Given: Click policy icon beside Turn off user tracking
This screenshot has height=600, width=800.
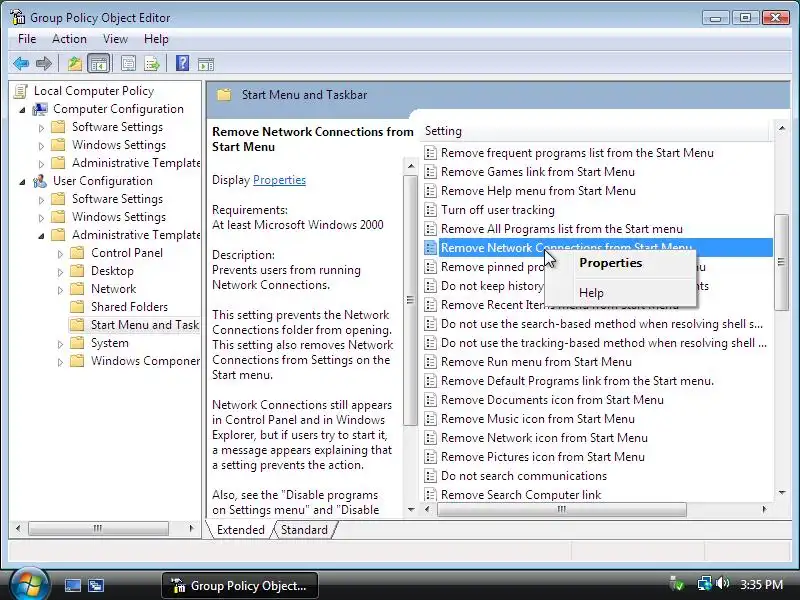Looking at the screenshot, I should (x=431, y=210).
